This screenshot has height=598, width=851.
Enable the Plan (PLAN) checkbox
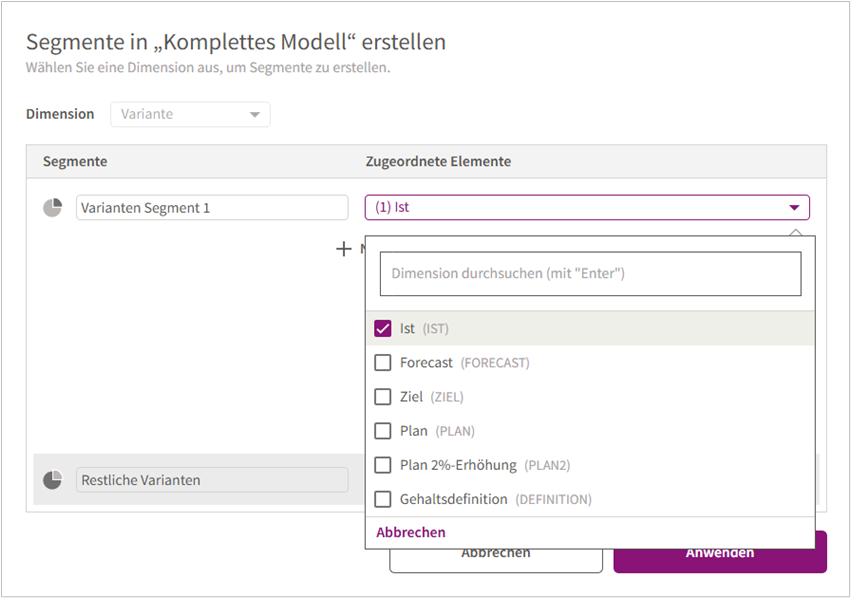383,431
